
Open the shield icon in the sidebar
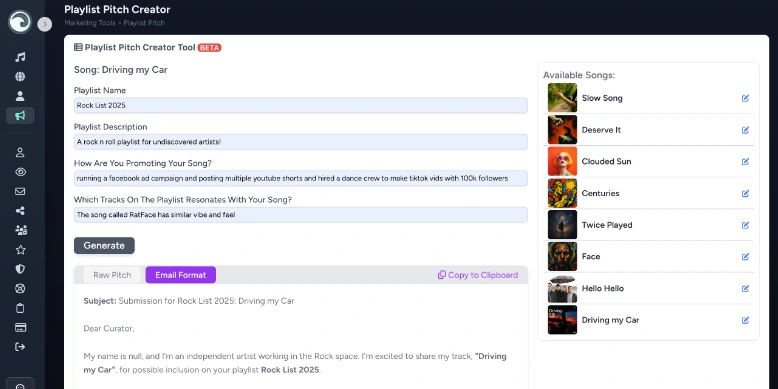tap(20, 269)
